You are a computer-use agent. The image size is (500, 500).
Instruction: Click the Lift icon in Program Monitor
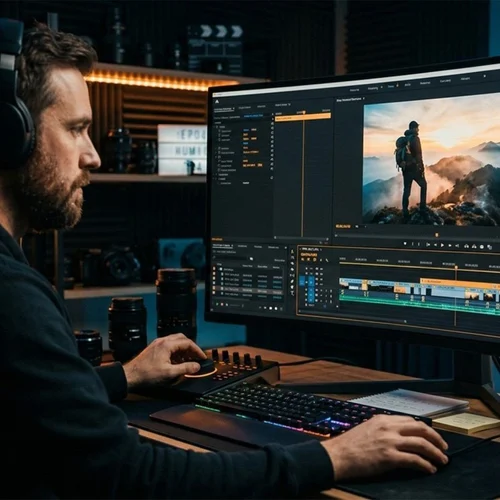click(466, 246)
